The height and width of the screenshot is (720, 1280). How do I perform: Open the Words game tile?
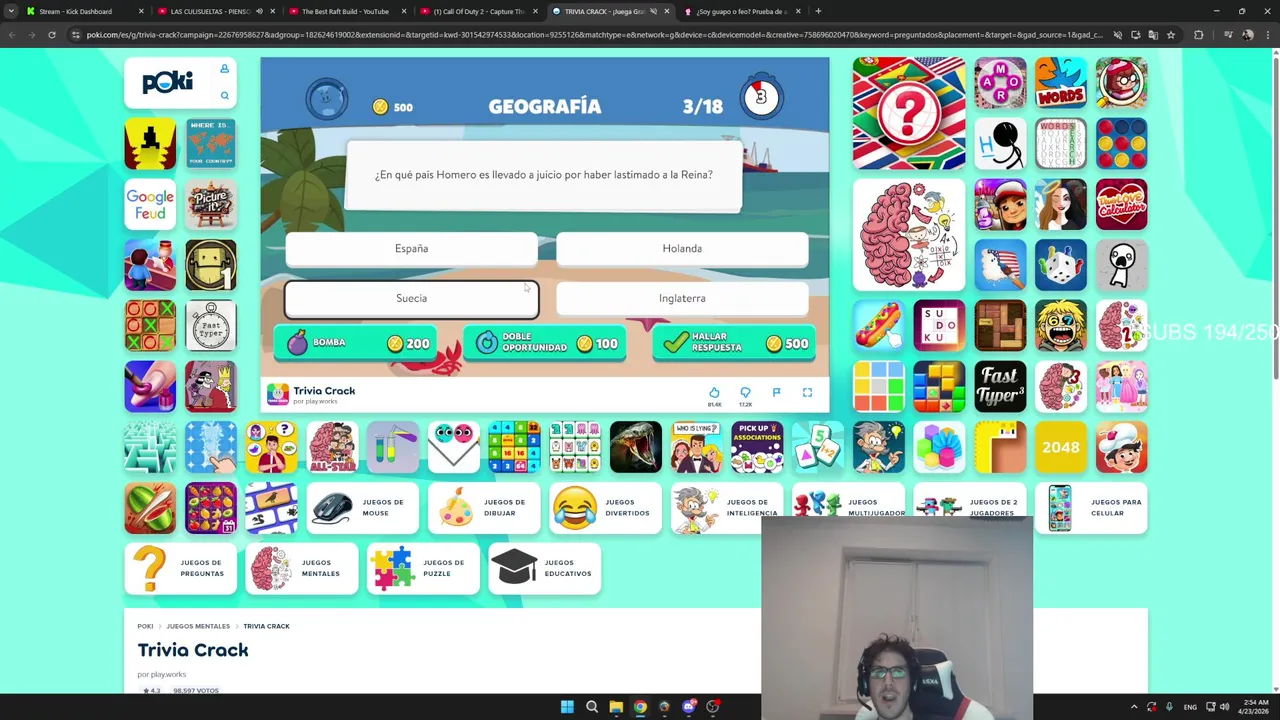click(1061, 83)
